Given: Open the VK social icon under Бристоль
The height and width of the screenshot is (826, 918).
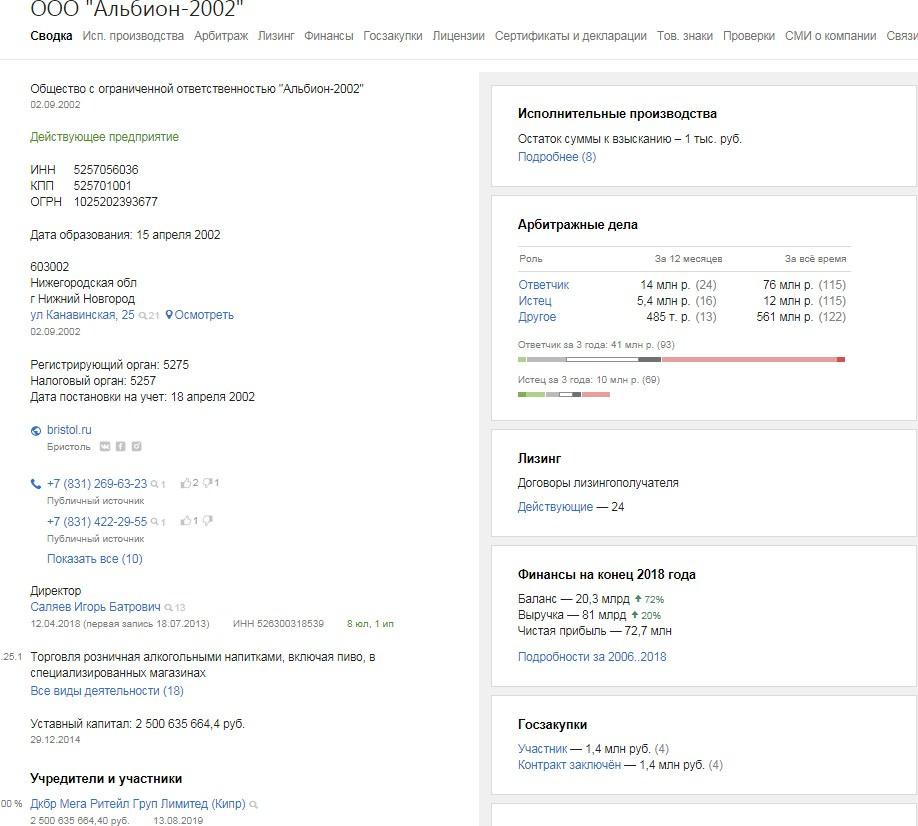Looking at the screenshot, I should pos(105,447).
